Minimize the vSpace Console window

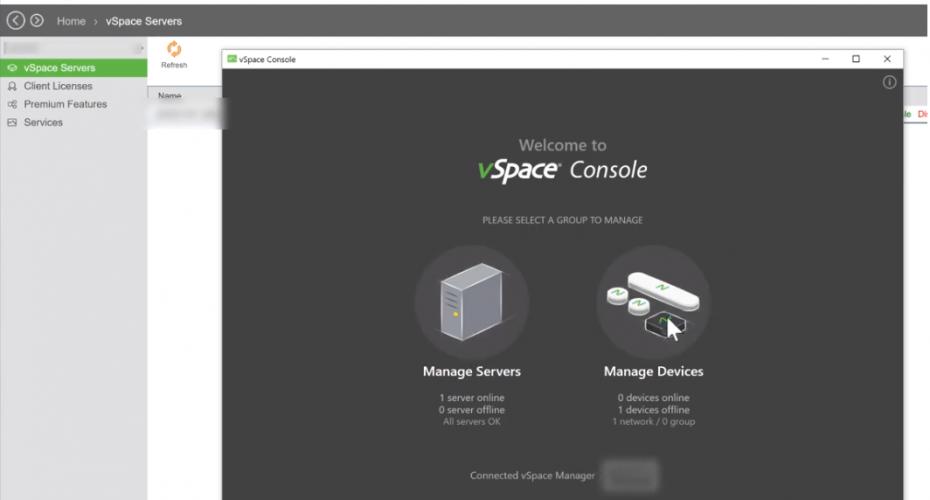825,59
